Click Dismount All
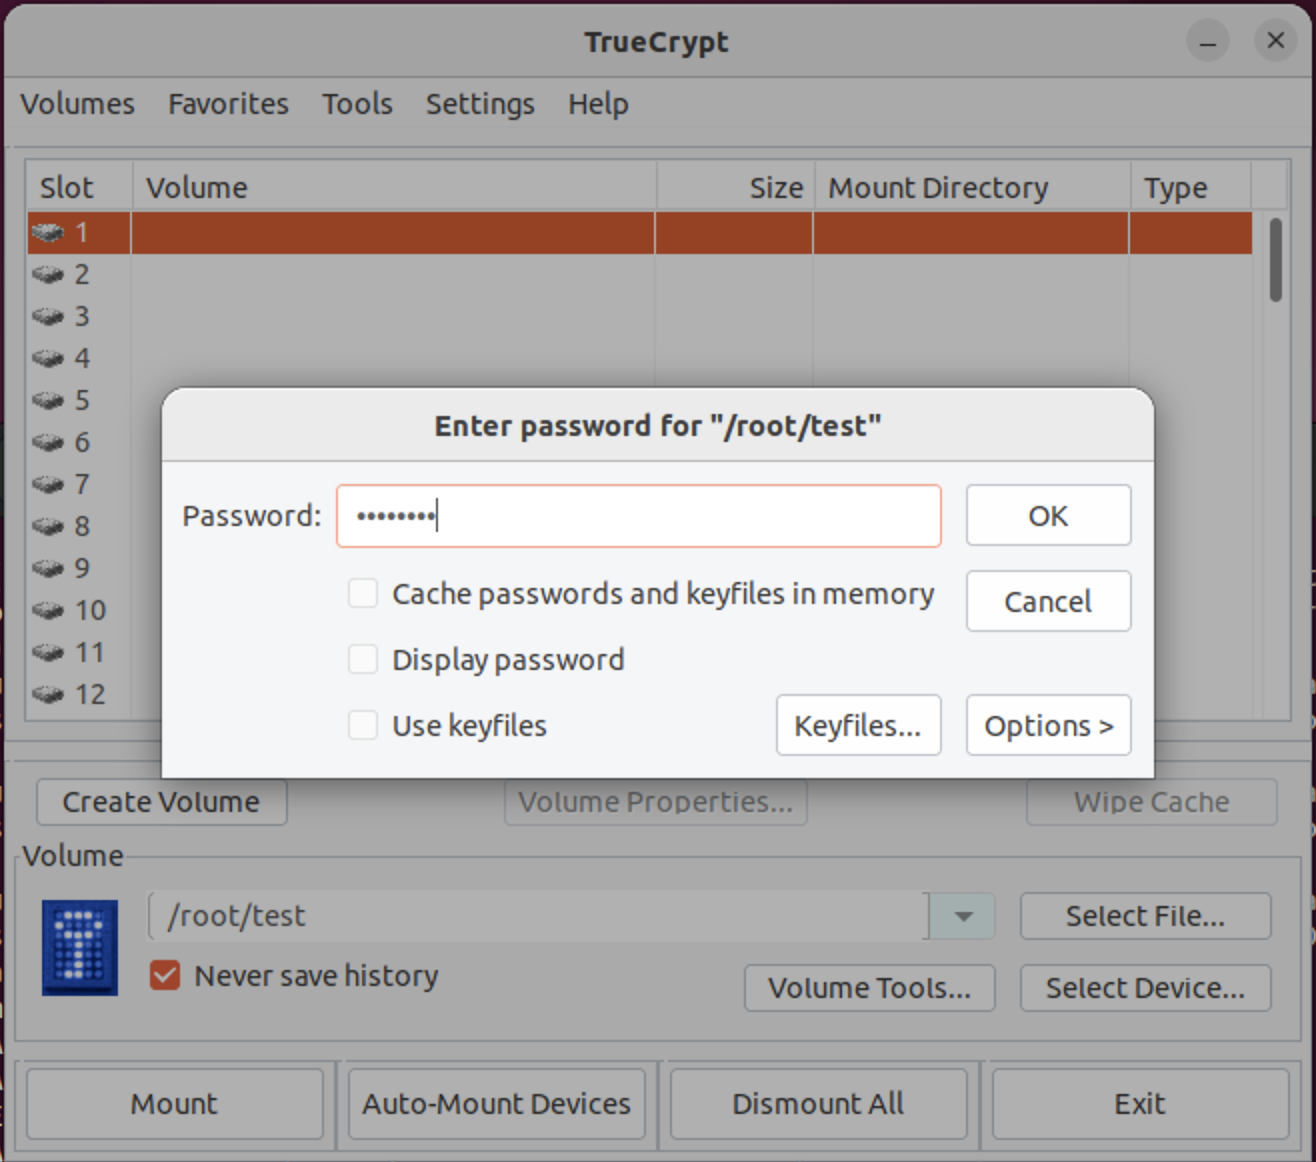Image resolution: width=1316 pixels, height=1162 pixels. pos(818,1104)
